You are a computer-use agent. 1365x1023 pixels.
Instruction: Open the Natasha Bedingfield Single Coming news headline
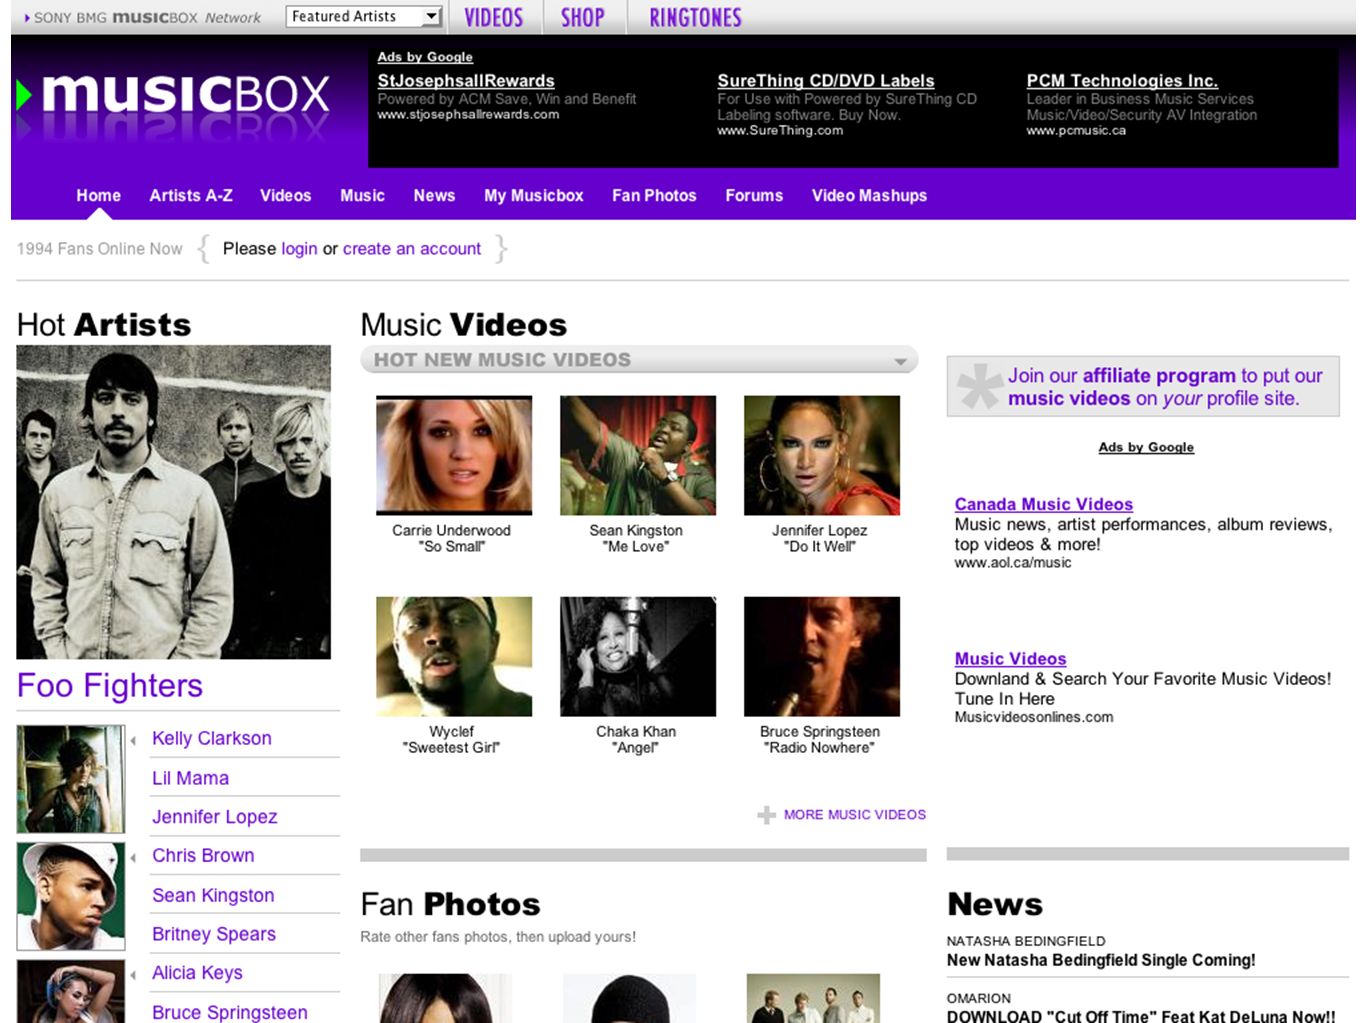click(x=1101, y=960)
